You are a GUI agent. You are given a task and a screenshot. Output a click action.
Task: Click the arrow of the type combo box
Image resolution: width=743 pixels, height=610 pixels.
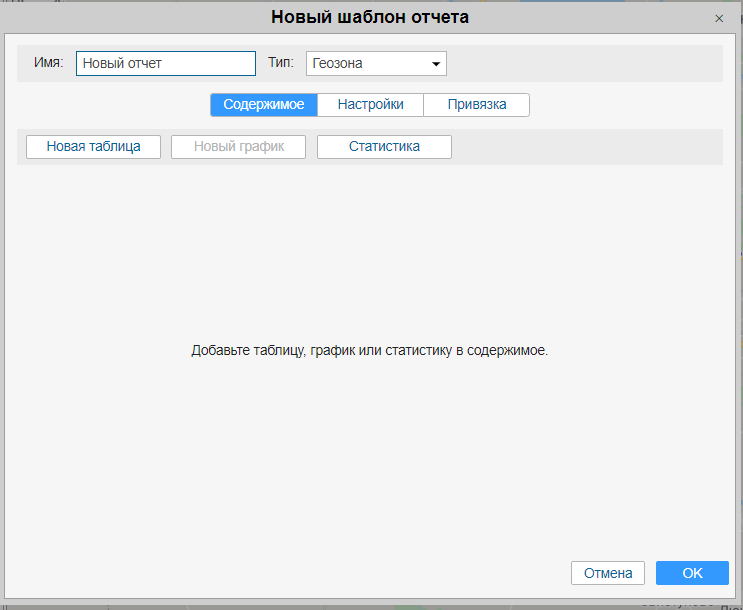coord(436,64)
